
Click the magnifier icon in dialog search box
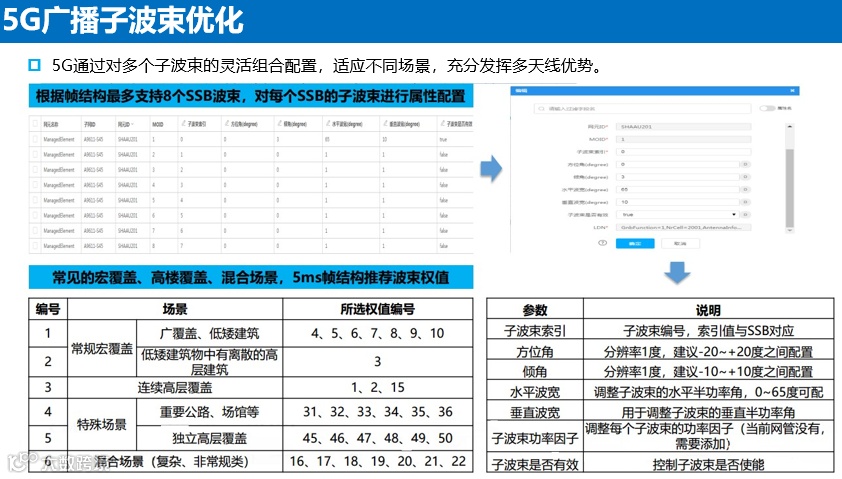(x=541, y=108)
